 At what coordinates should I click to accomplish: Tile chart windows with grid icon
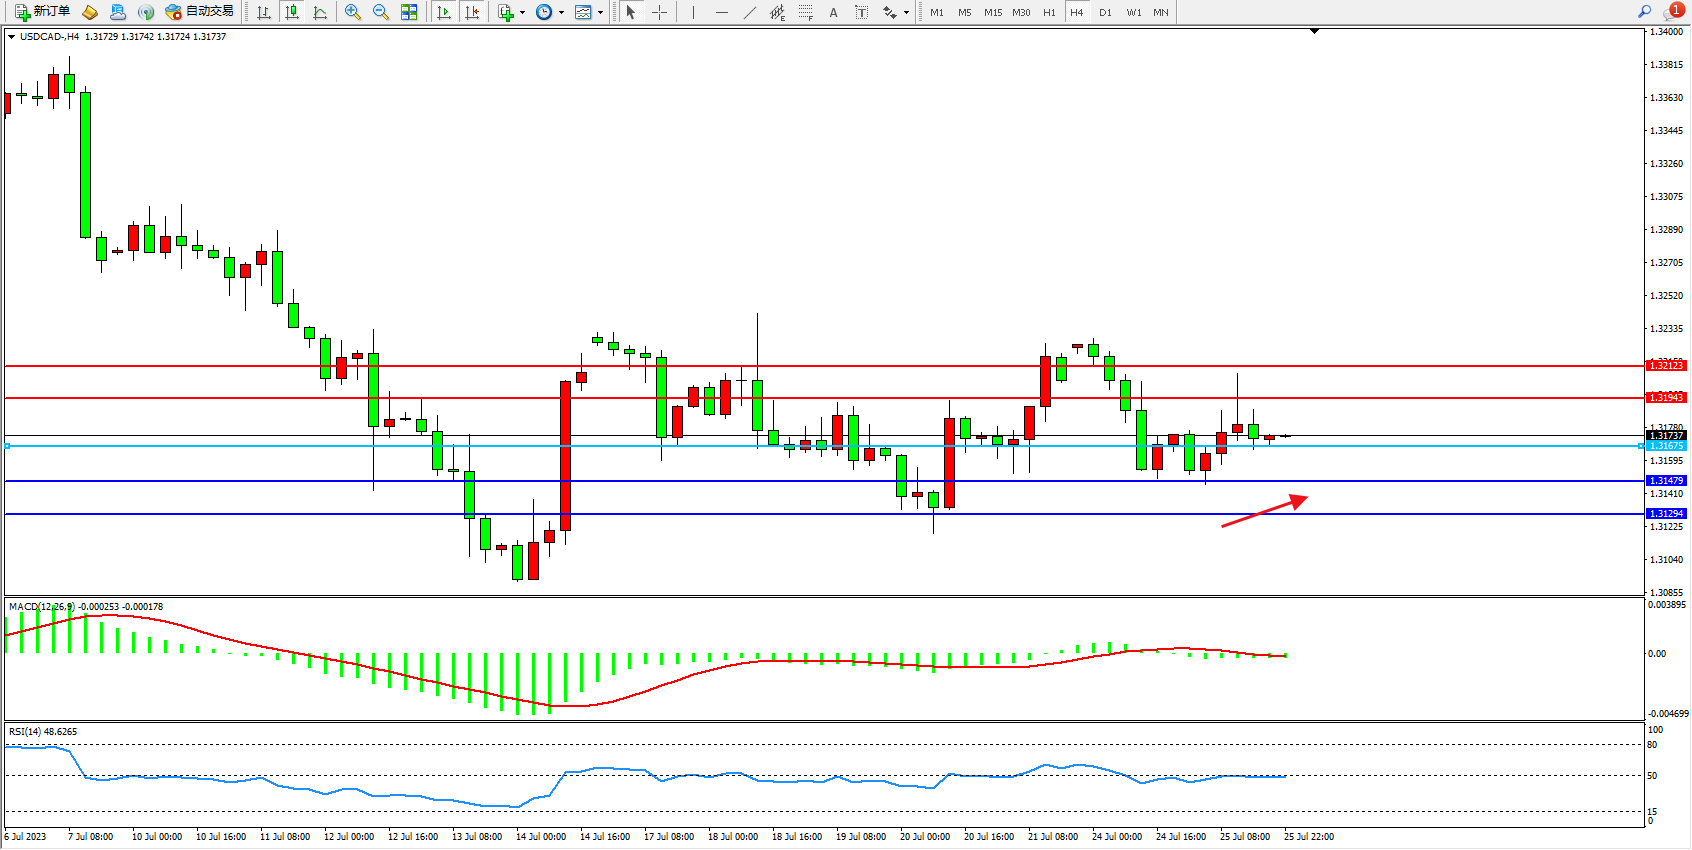click(x=409, y=12)
